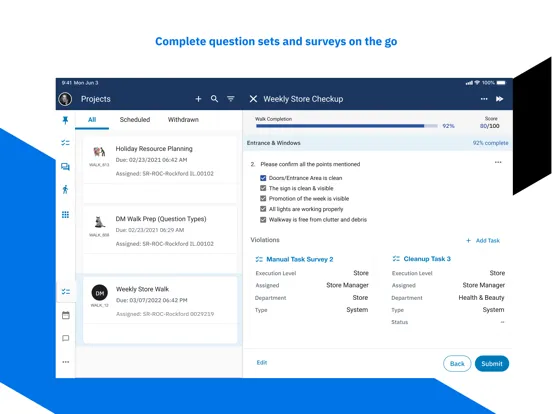Open the walking person icon in sidebar
The width and height of the screenshot is (552, 414).
pyautogui.click(x=65, y=189)
